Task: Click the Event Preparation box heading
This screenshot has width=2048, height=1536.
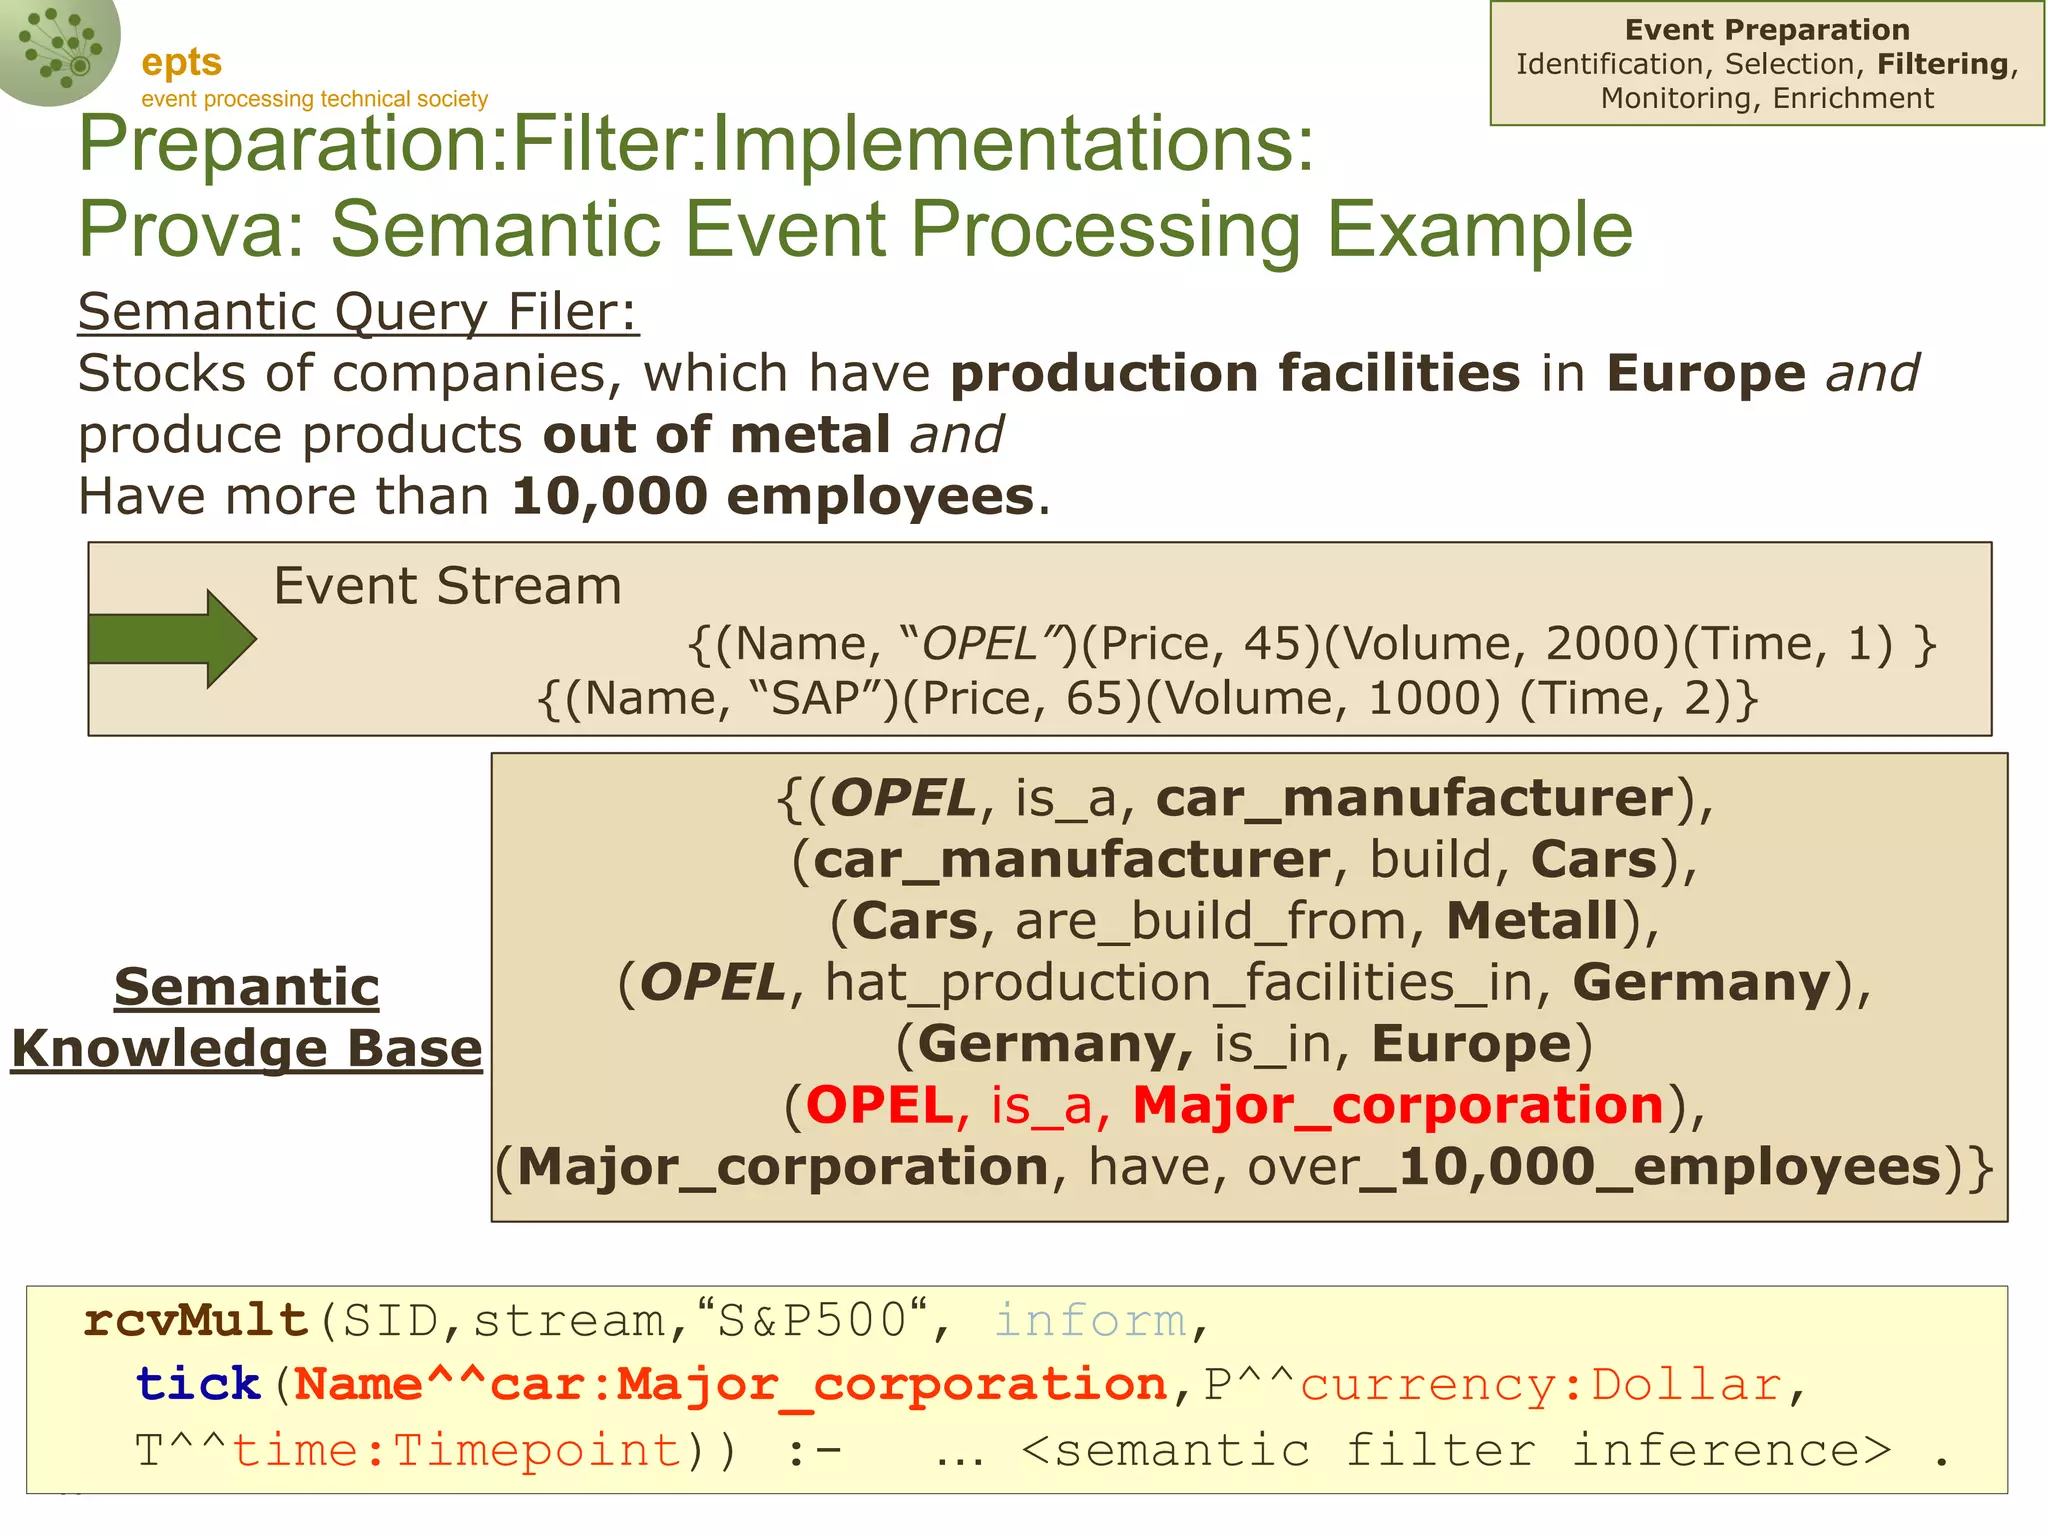Action: click(1766, 30)
